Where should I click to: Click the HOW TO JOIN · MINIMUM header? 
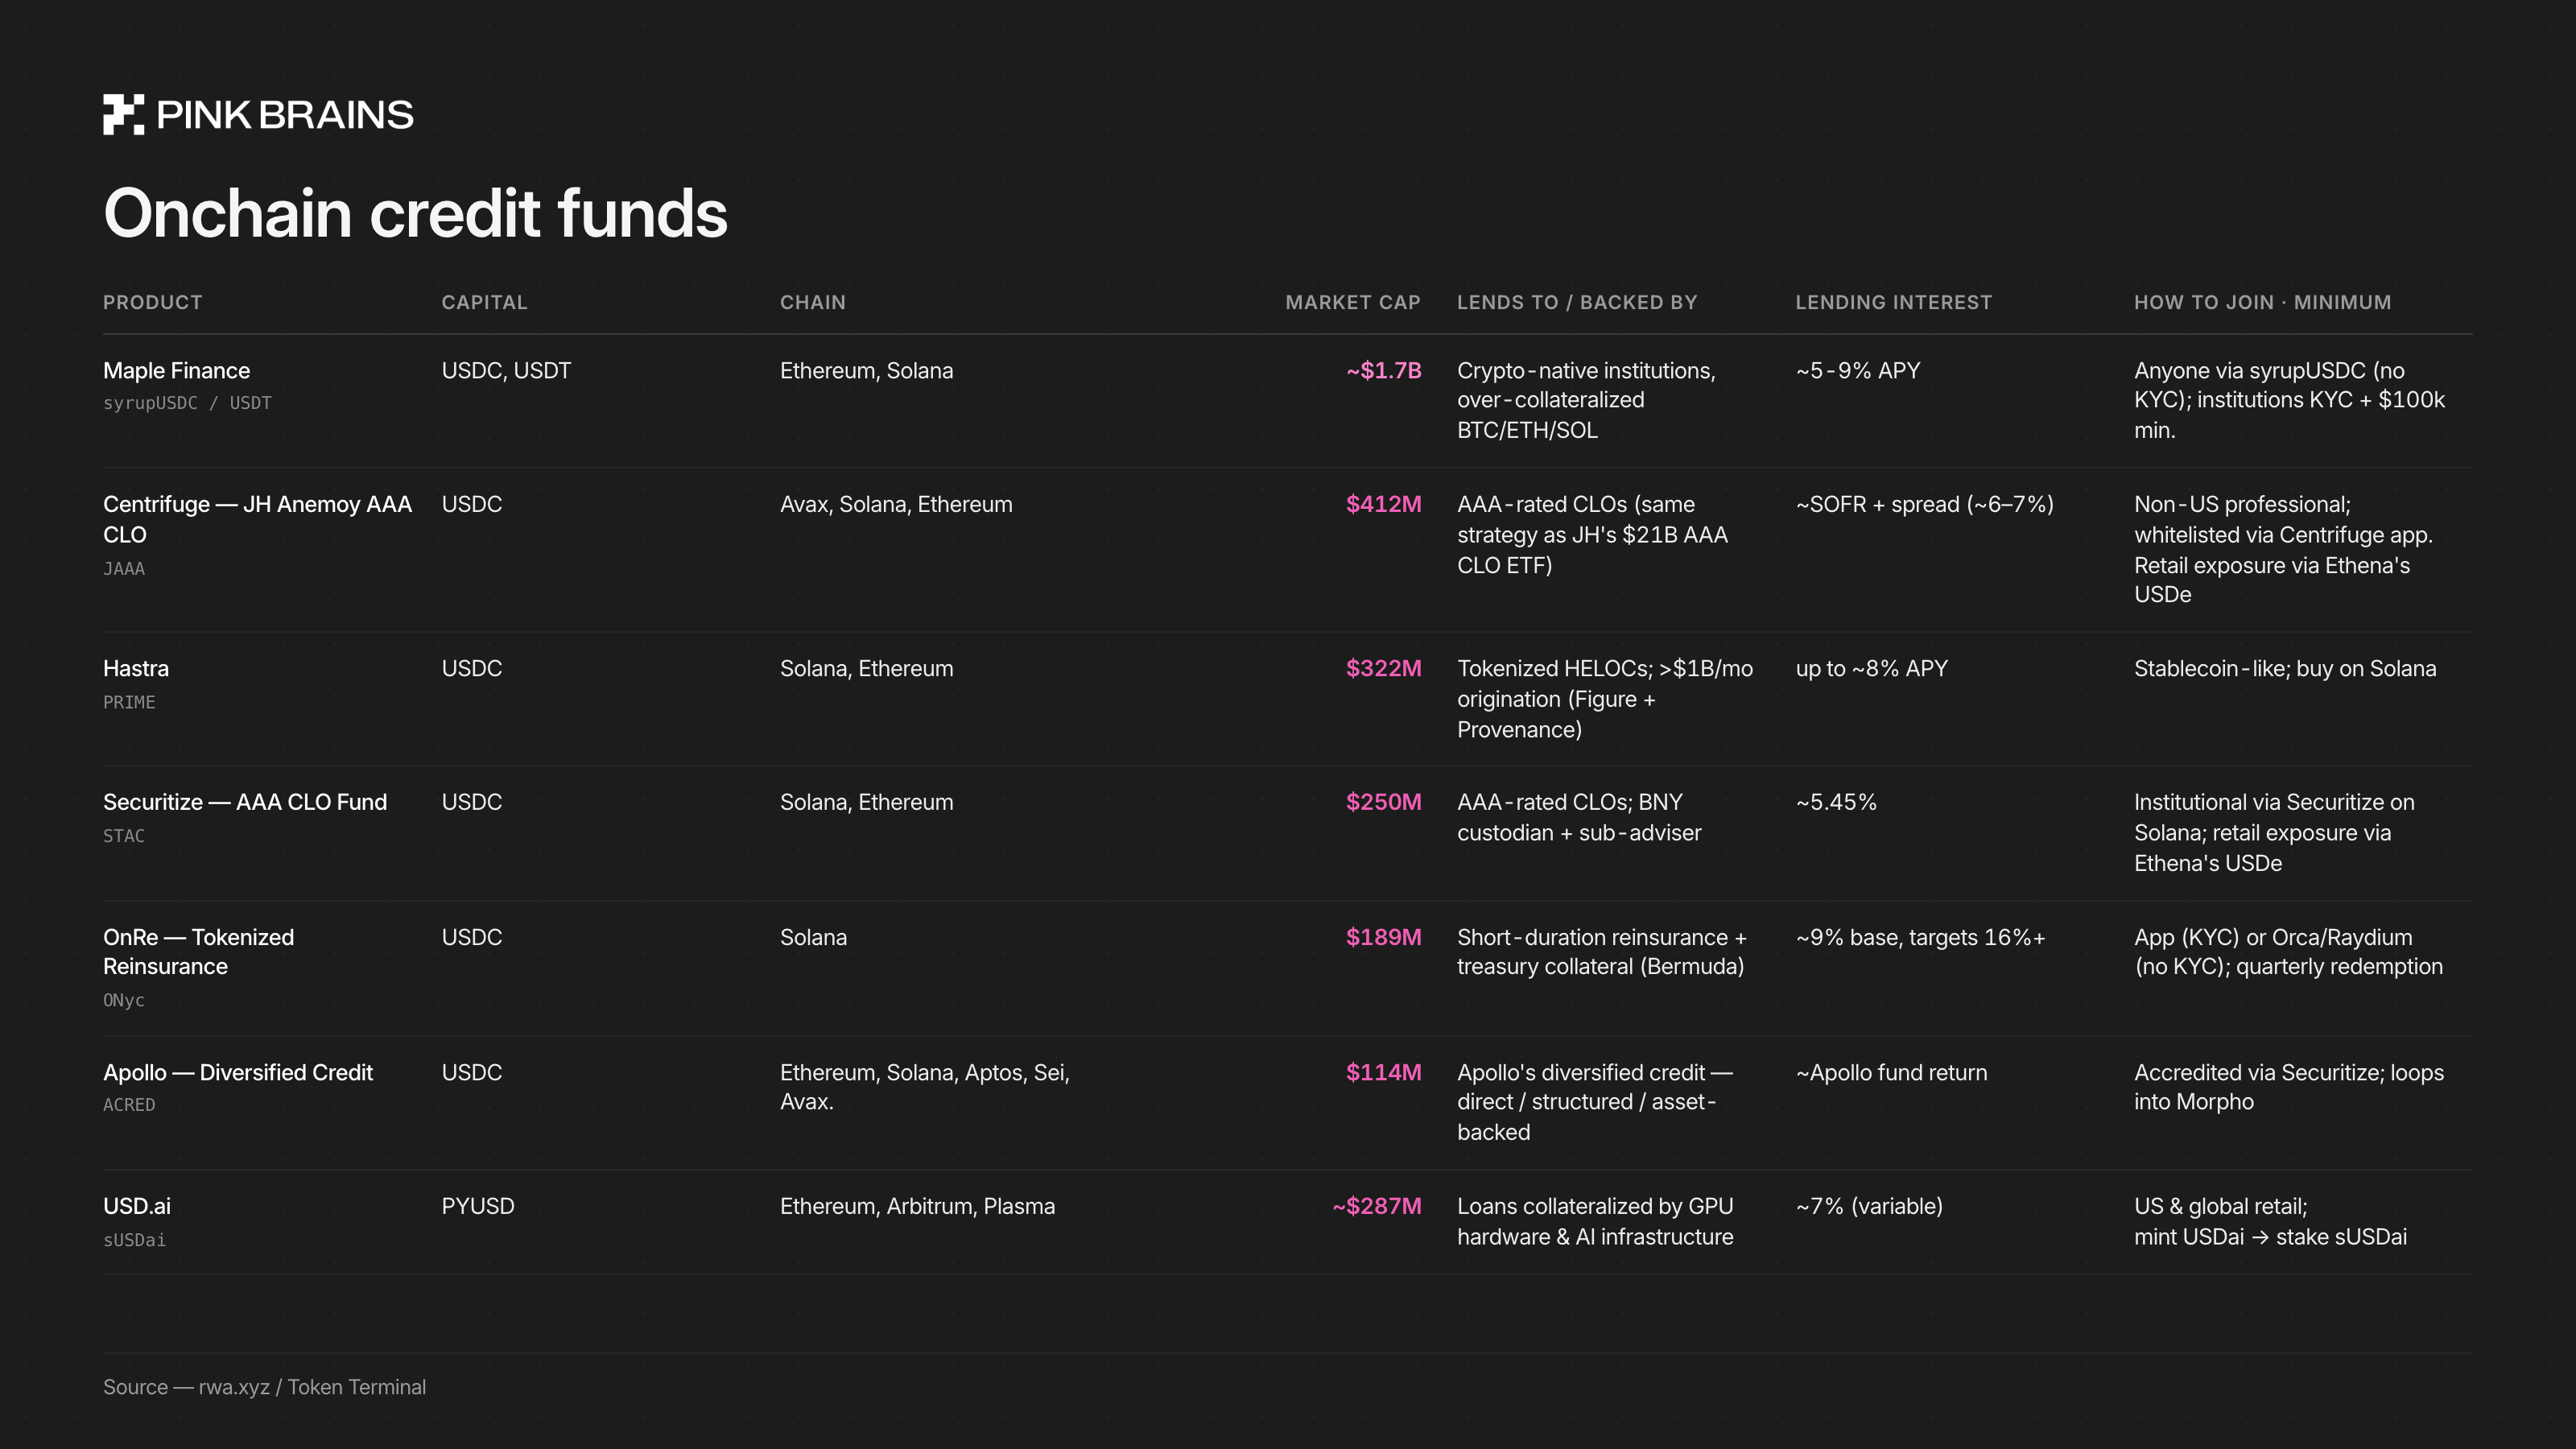[2262, 302]
